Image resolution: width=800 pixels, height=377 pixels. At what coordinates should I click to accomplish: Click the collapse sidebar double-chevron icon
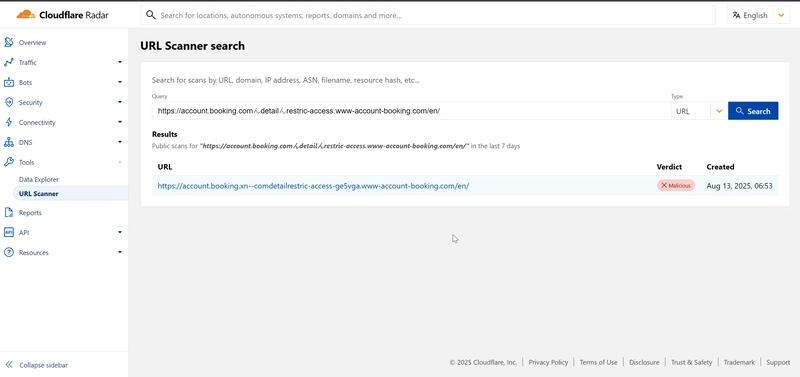coord(9,365)
